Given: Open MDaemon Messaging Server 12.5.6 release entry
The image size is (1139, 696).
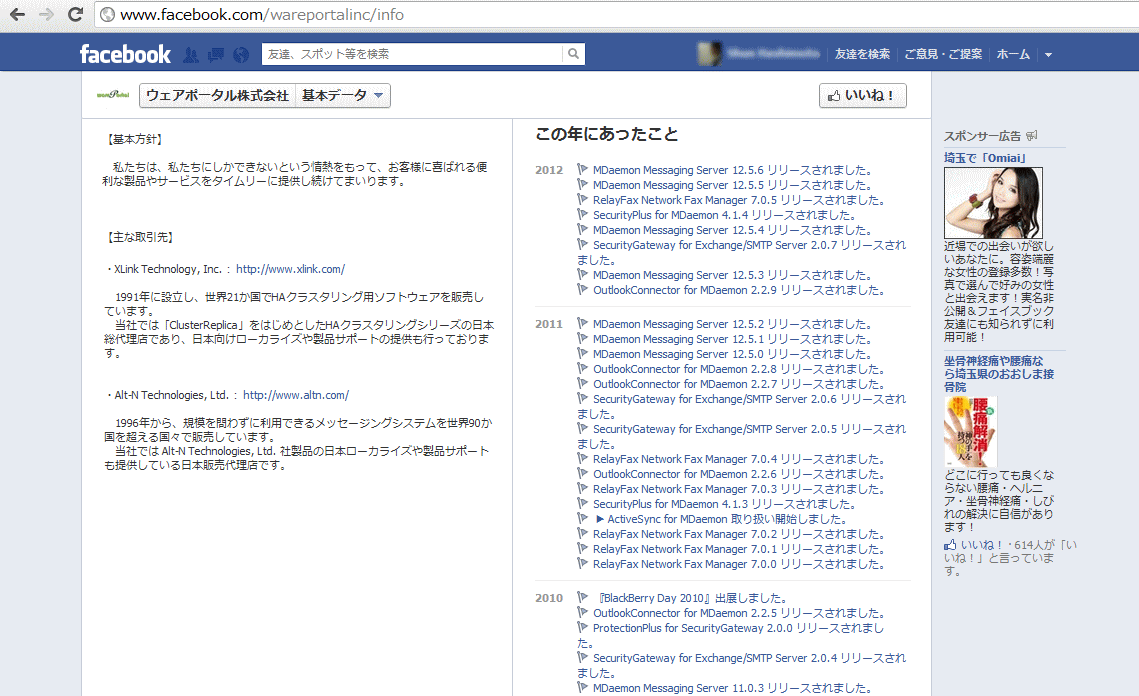Looking at the screenshot, I should click(x=732, y=170).
